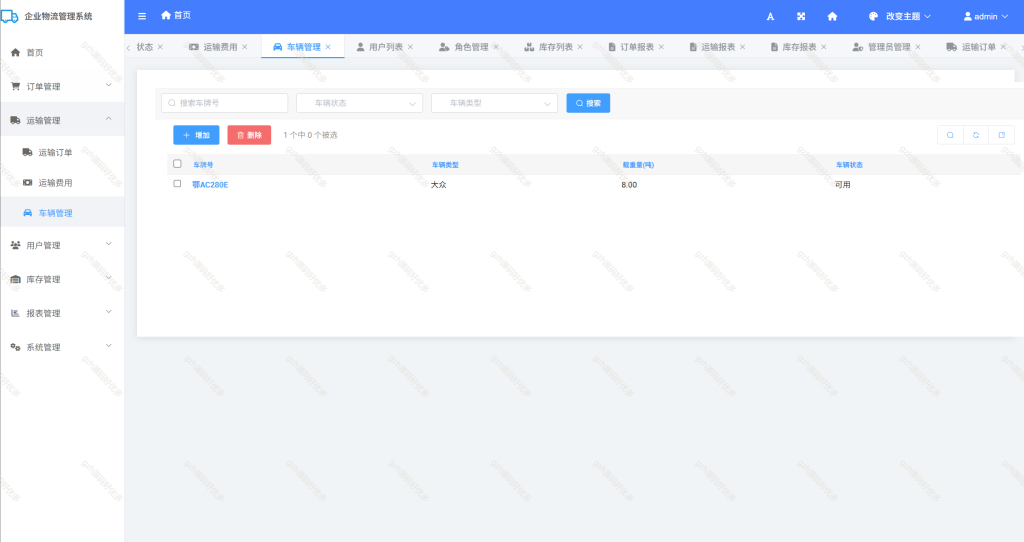
Task: Sort by 载重量(吨) column header
Action: pyautogui.click(x=638, y=165)
